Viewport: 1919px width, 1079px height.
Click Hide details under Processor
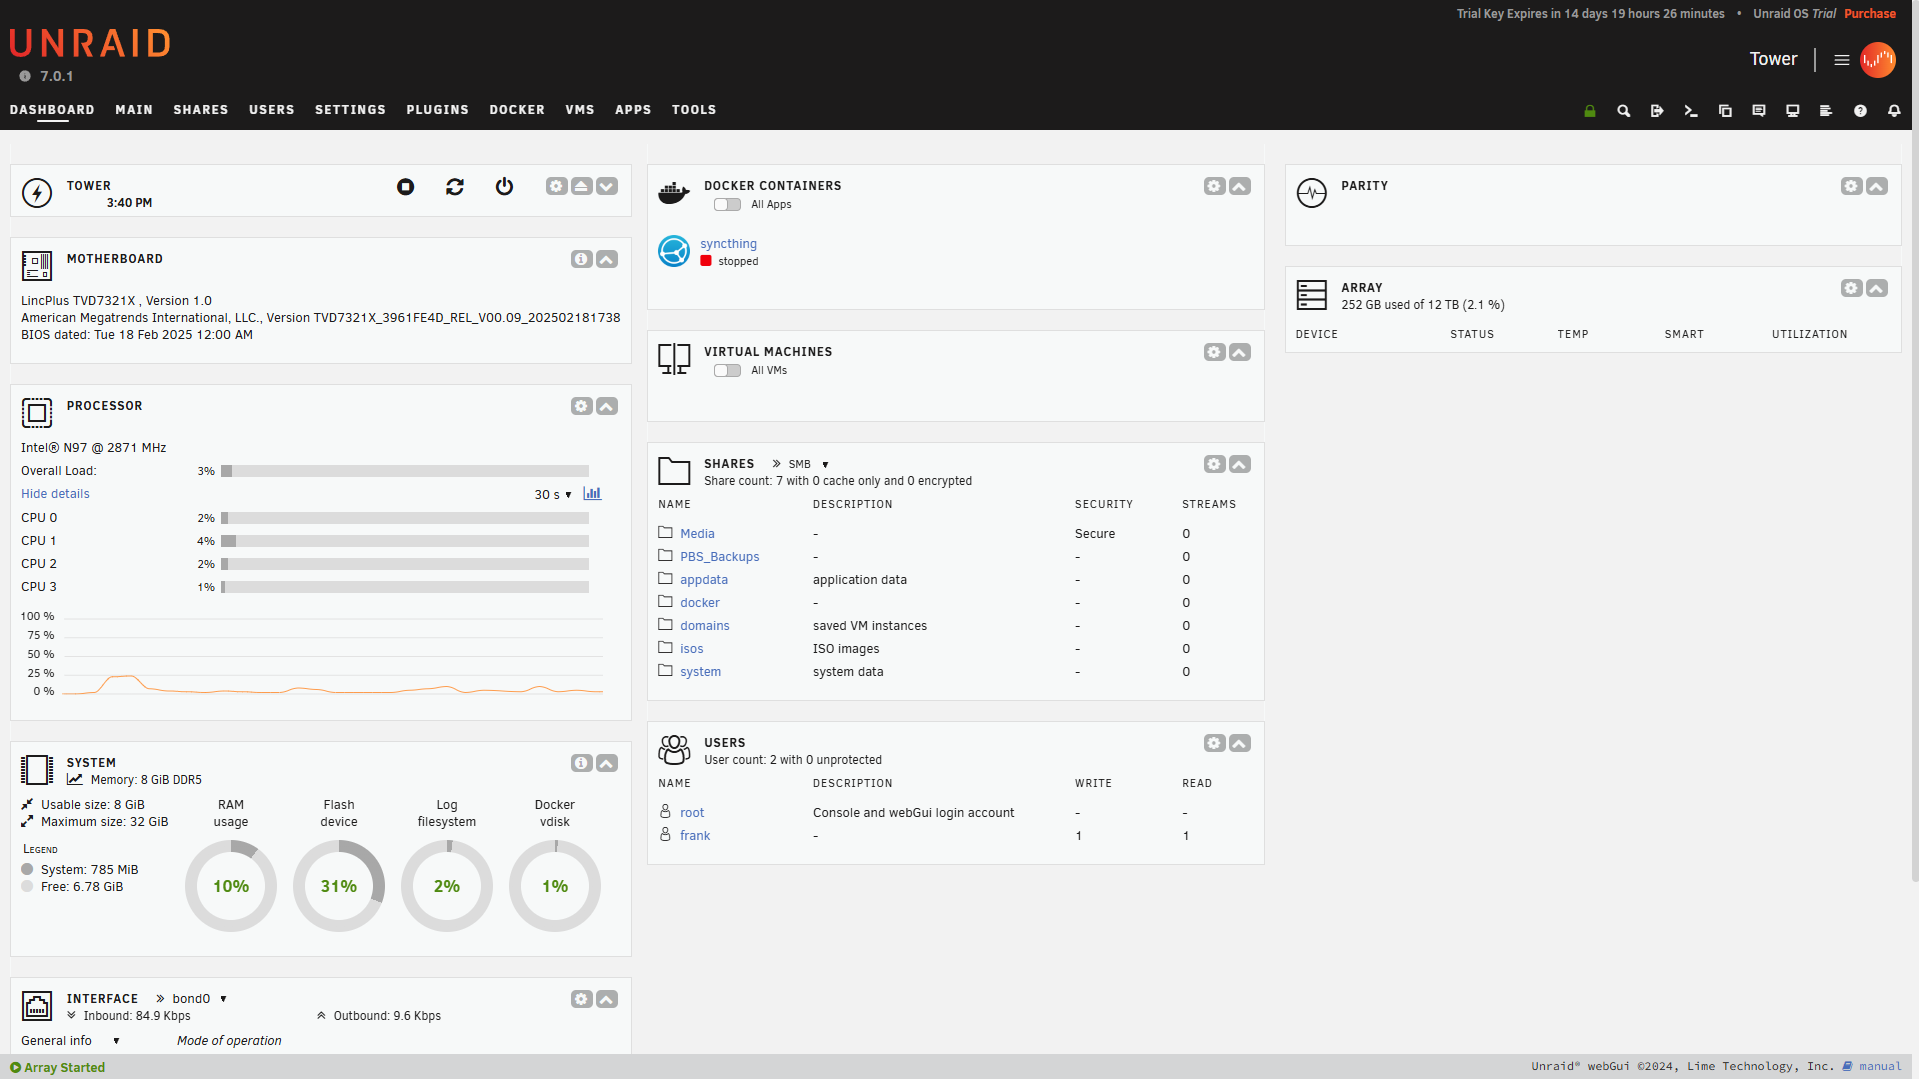coord(55,494)
